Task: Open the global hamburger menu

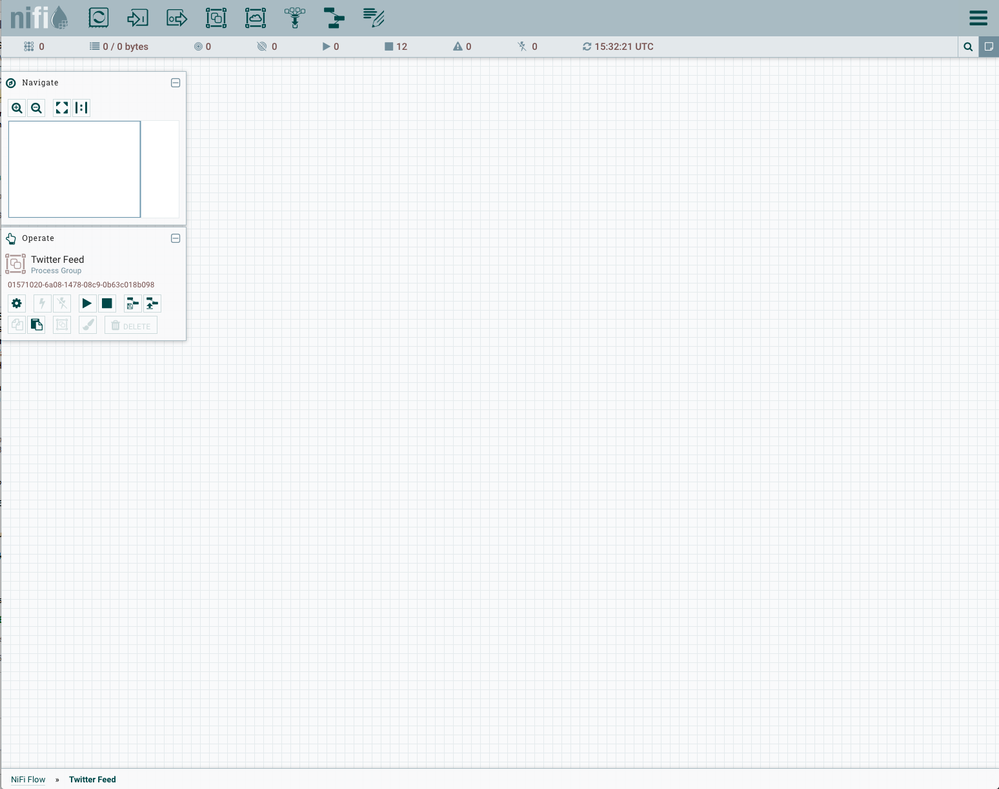Action: pyautogui.click(x=977, y=17)
